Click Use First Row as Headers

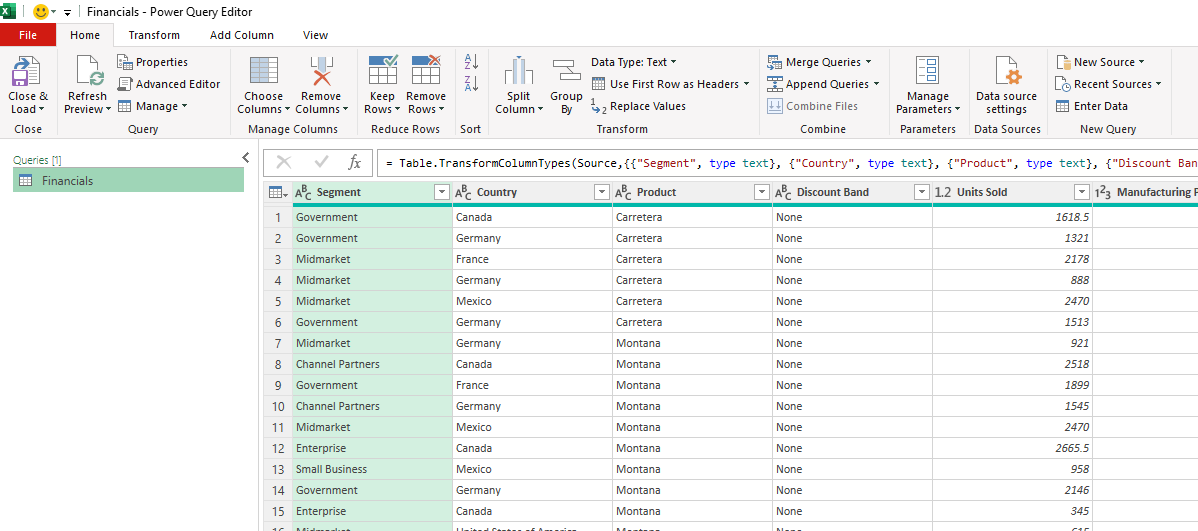click(670, 84)
